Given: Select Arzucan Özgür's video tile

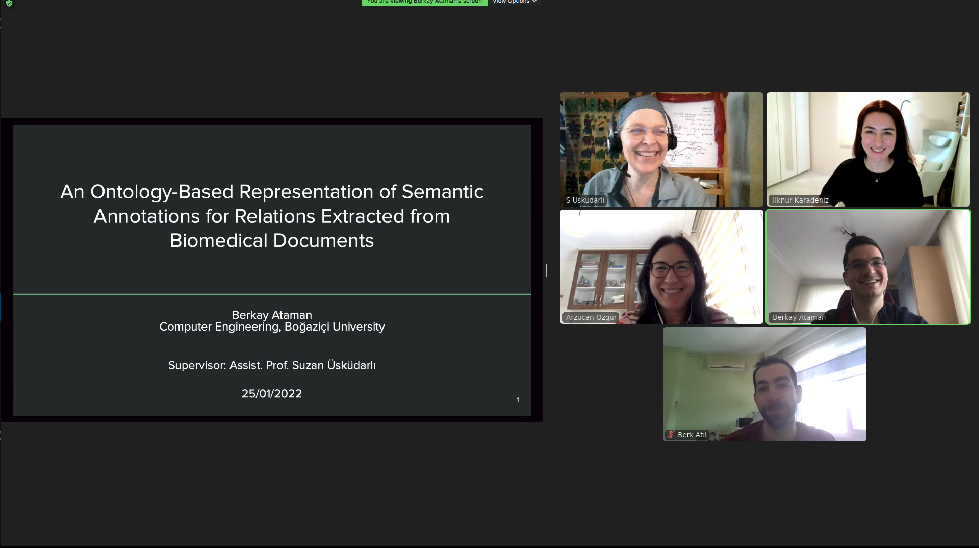Looking at the screenshot, I should [x=661, y=266].
